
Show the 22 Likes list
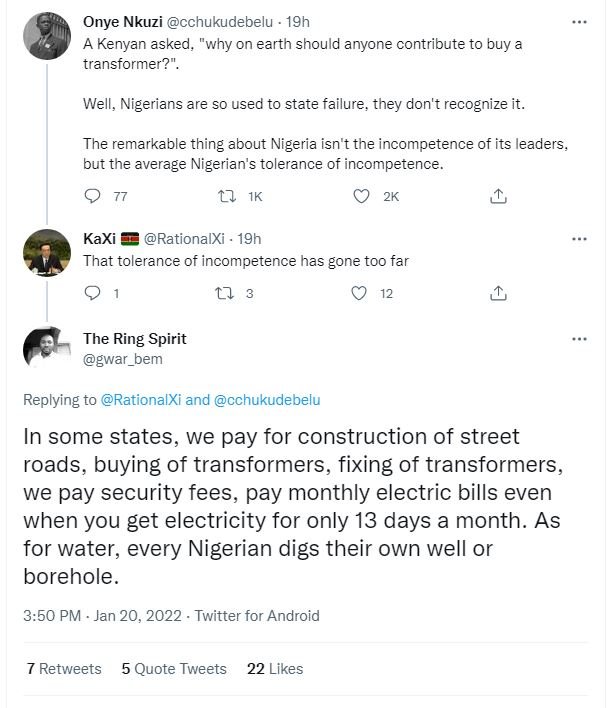[x=274, y=668]
